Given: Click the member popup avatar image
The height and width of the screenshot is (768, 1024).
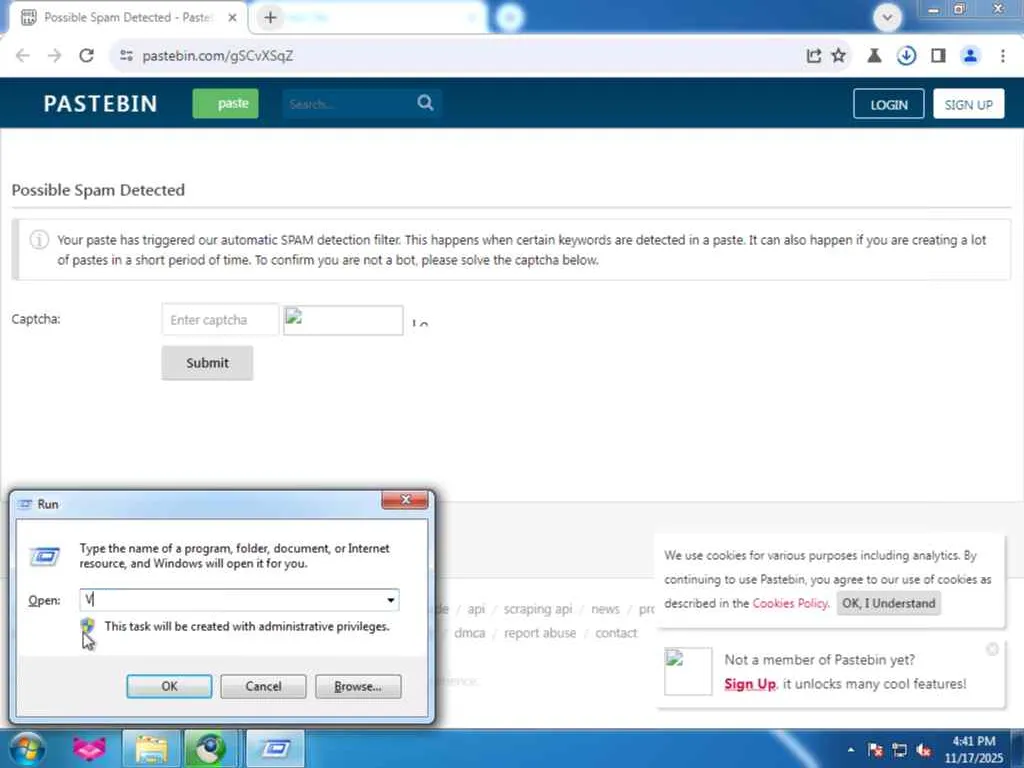Looking at the screenshot, I should tap(688, 671).
